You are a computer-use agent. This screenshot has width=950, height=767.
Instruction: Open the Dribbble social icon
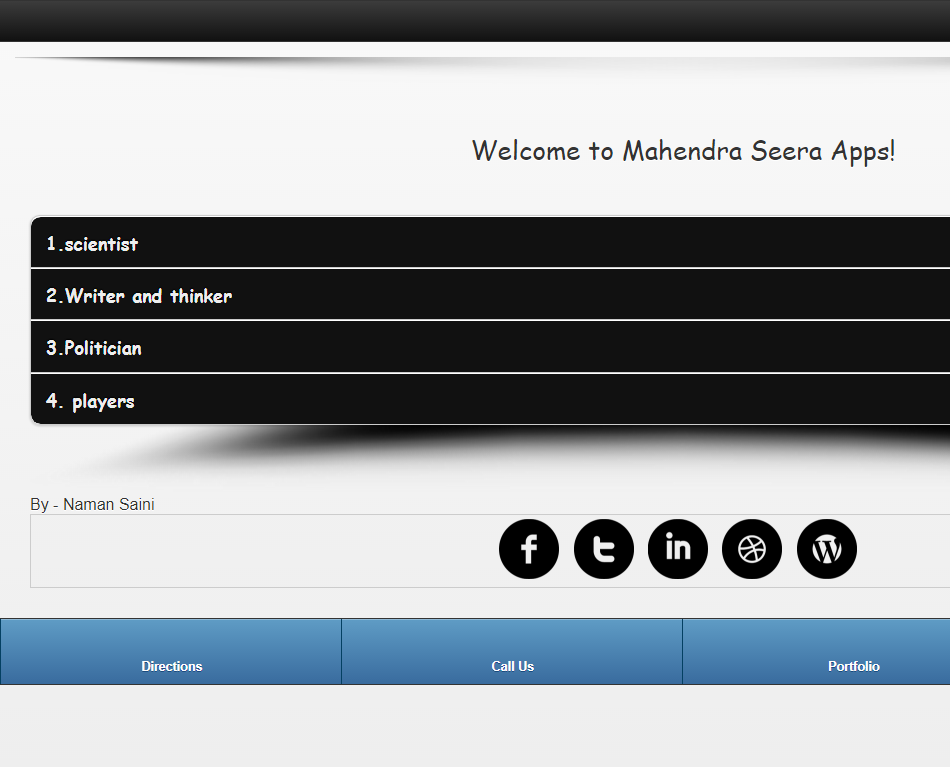point(752,549)
